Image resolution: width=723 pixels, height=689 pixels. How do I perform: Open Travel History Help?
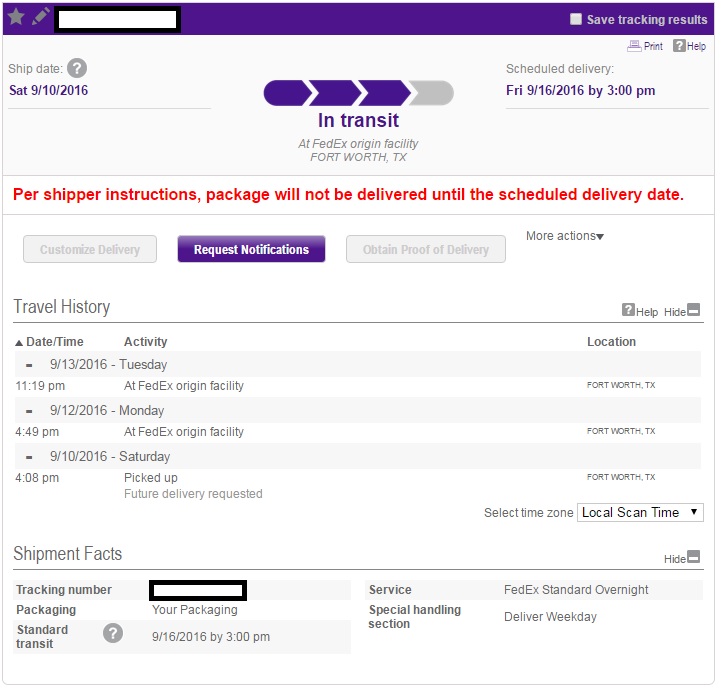[640, 311]
